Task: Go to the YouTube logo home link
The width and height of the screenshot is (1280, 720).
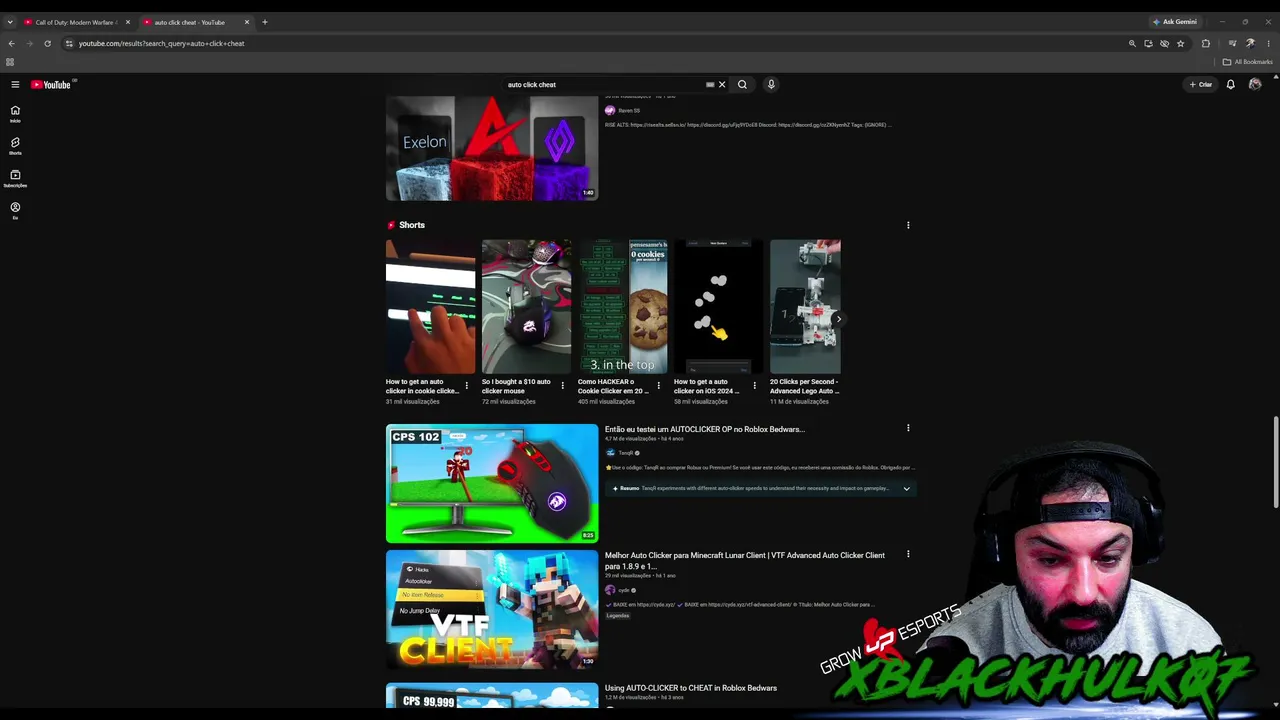Action: tap(51, 85)
